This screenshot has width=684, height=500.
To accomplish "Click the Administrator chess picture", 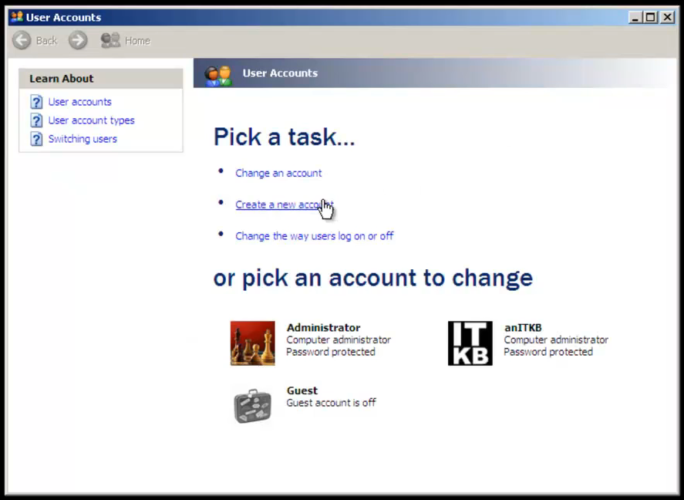I will [x=252, y=343].
